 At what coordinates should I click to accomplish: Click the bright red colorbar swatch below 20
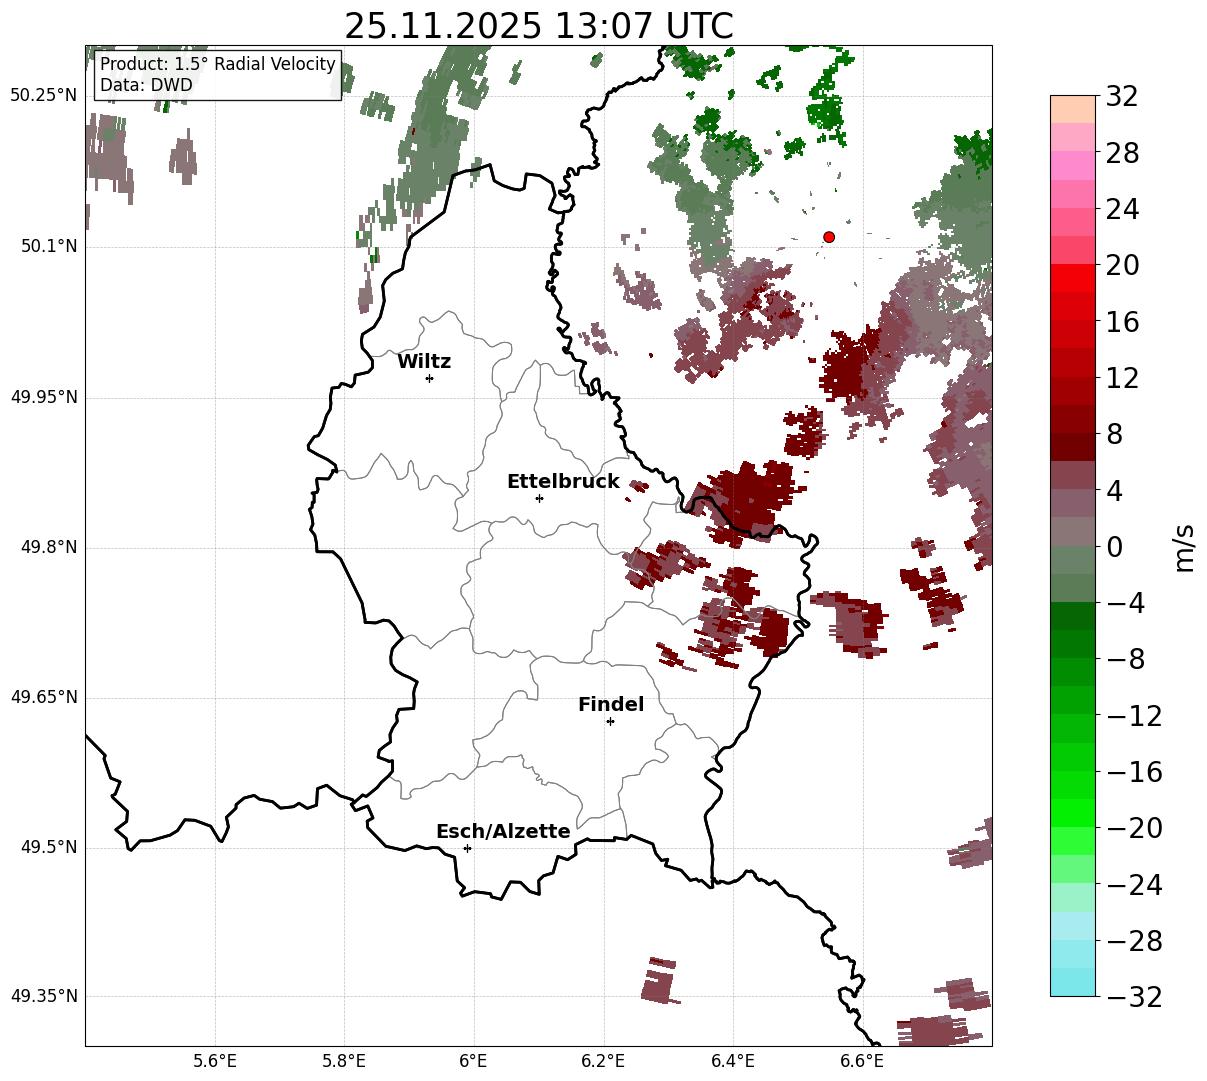pyautogui.click(x=1073, y=278)
